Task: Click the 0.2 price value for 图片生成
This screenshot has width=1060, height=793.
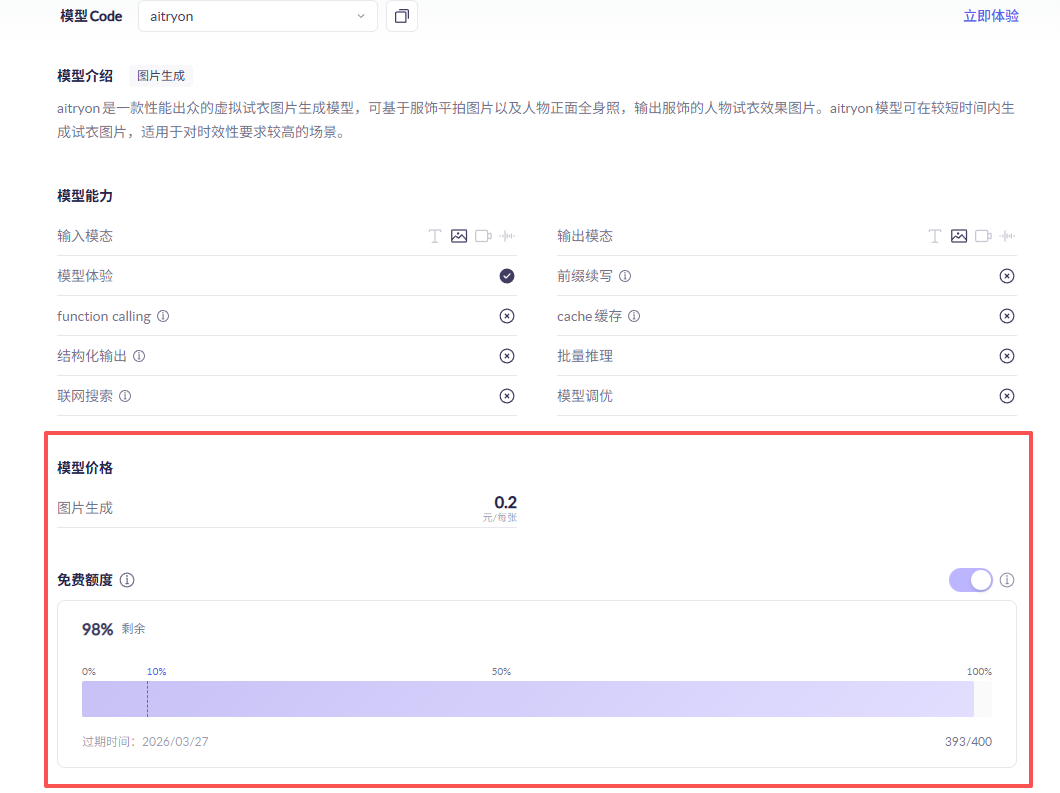Action: point(505,503)
